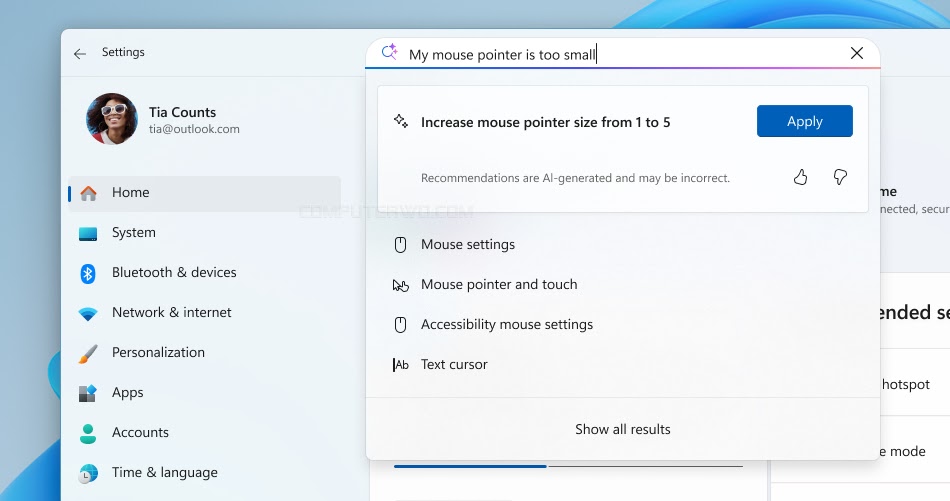The width and height of the screenshot is (950, 501).
Task: Click the back arrow next to Settings
Action: [79, 53]
